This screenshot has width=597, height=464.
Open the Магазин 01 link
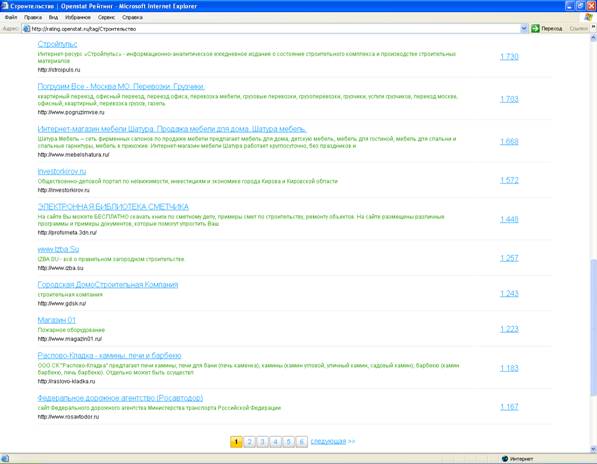point(56,320)
